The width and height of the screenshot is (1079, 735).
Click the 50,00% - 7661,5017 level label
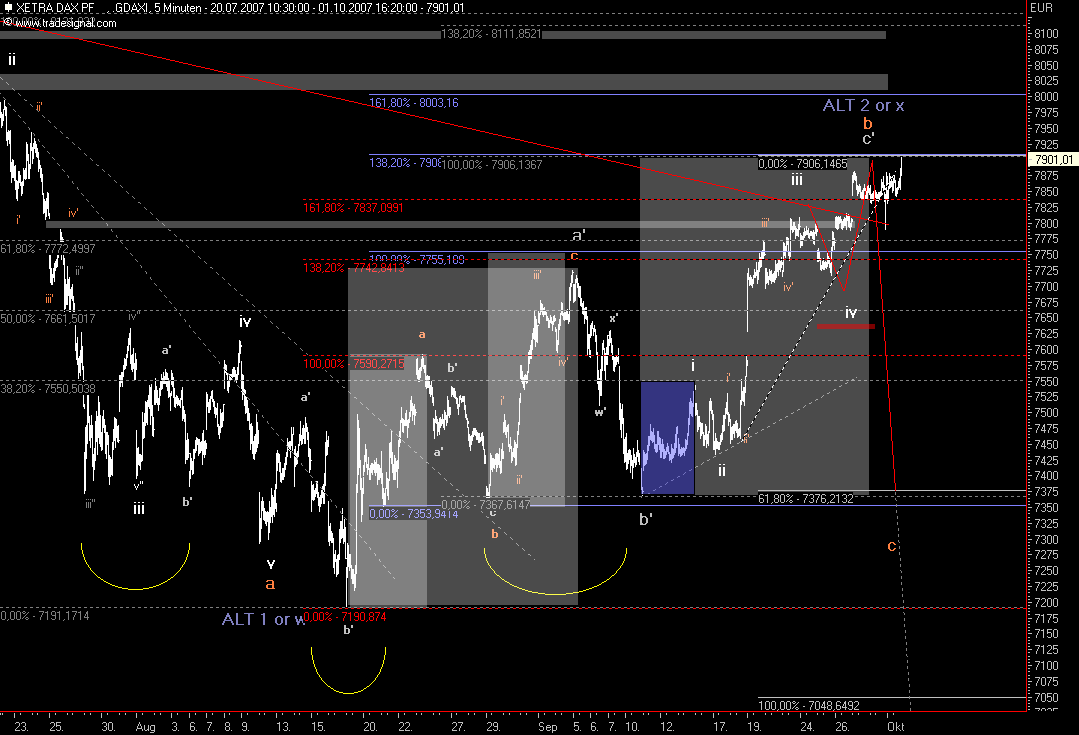pos(48,319)
